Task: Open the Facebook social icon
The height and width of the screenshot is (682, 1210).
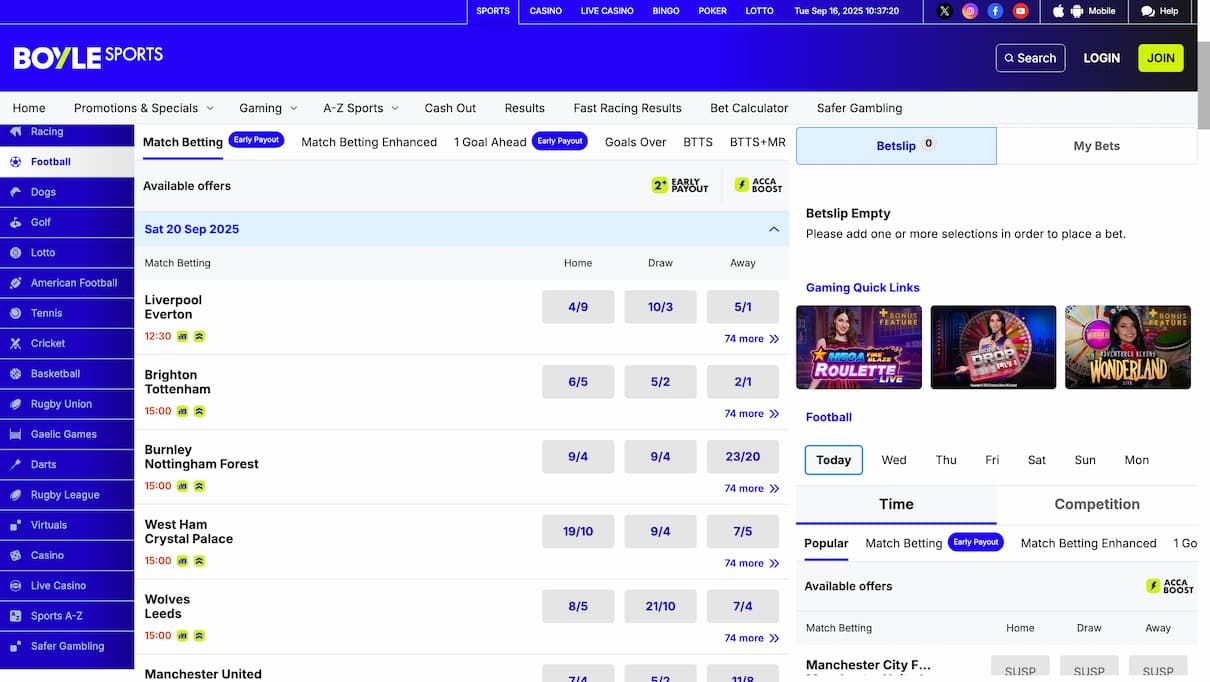Action: click(x=995, y=11)
